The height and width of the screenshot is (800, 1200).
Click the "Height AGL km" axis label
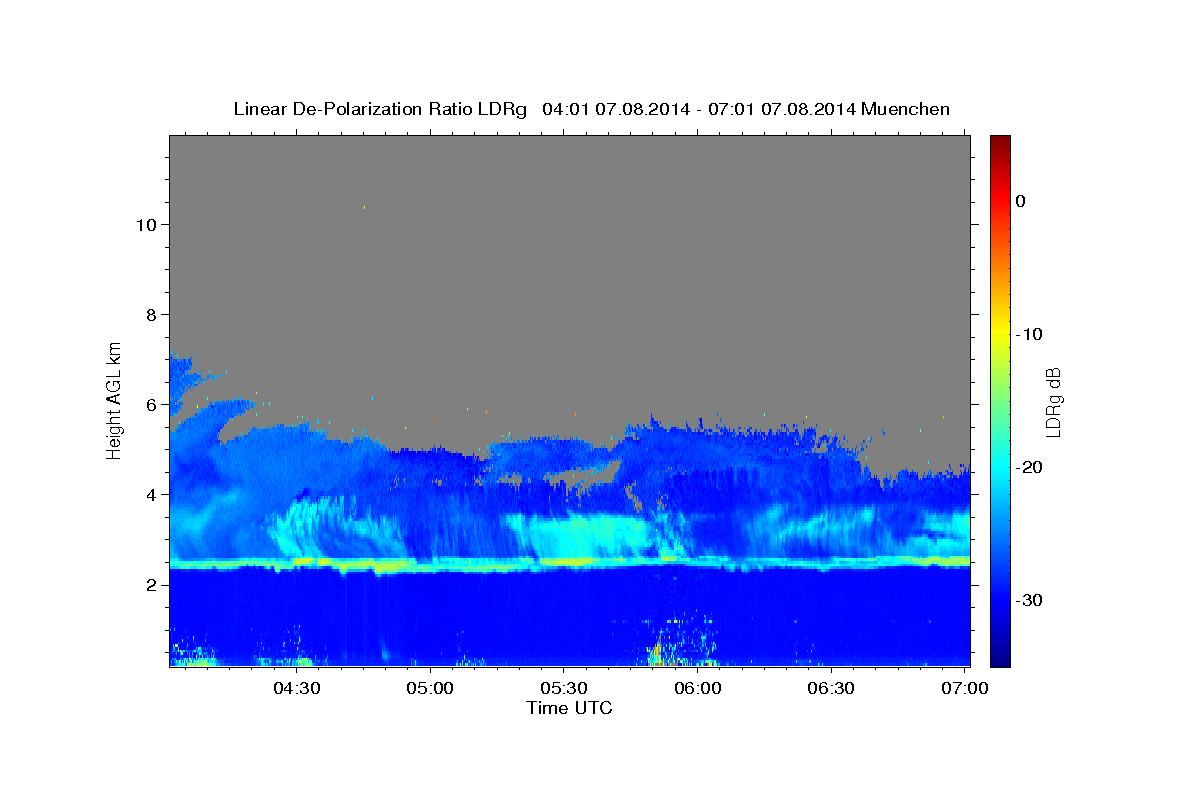115,399
